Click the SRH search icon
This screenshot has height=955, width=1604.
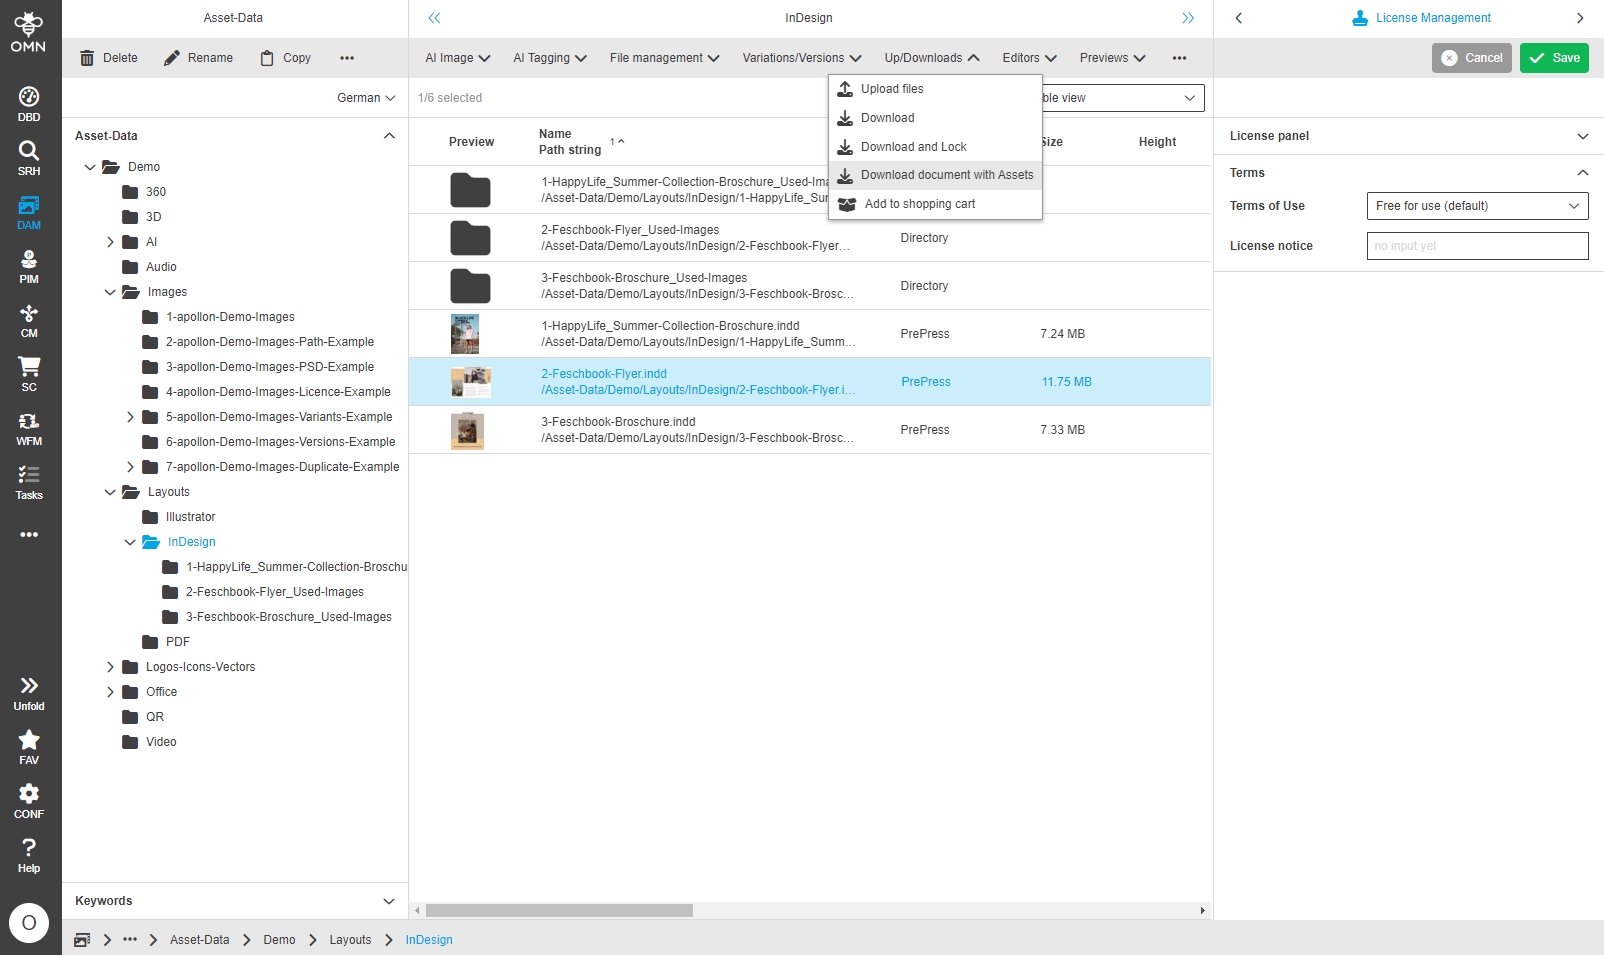29,158
